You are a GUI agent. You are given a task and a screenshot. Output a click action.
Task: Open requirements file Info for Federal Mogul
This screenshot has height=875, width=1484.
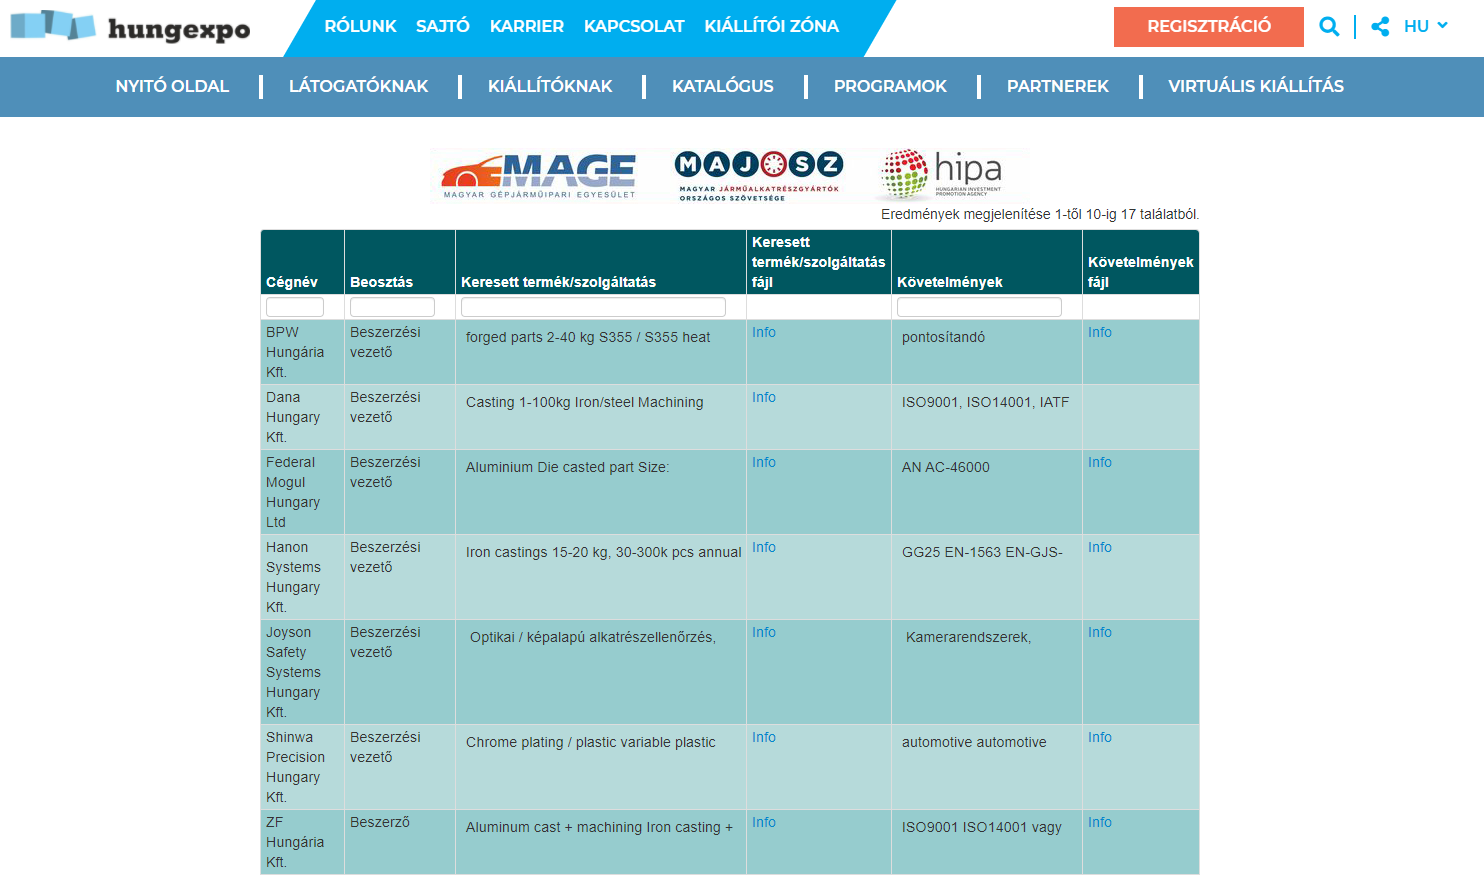click(x=1100, y=462)
